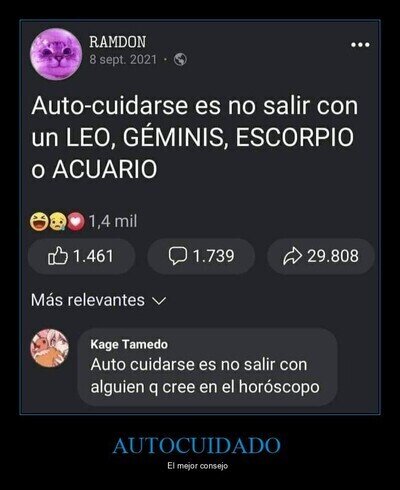
Task: Click Kage Tamedo's avatar thumbnail
Action: (x=49, y=348)
